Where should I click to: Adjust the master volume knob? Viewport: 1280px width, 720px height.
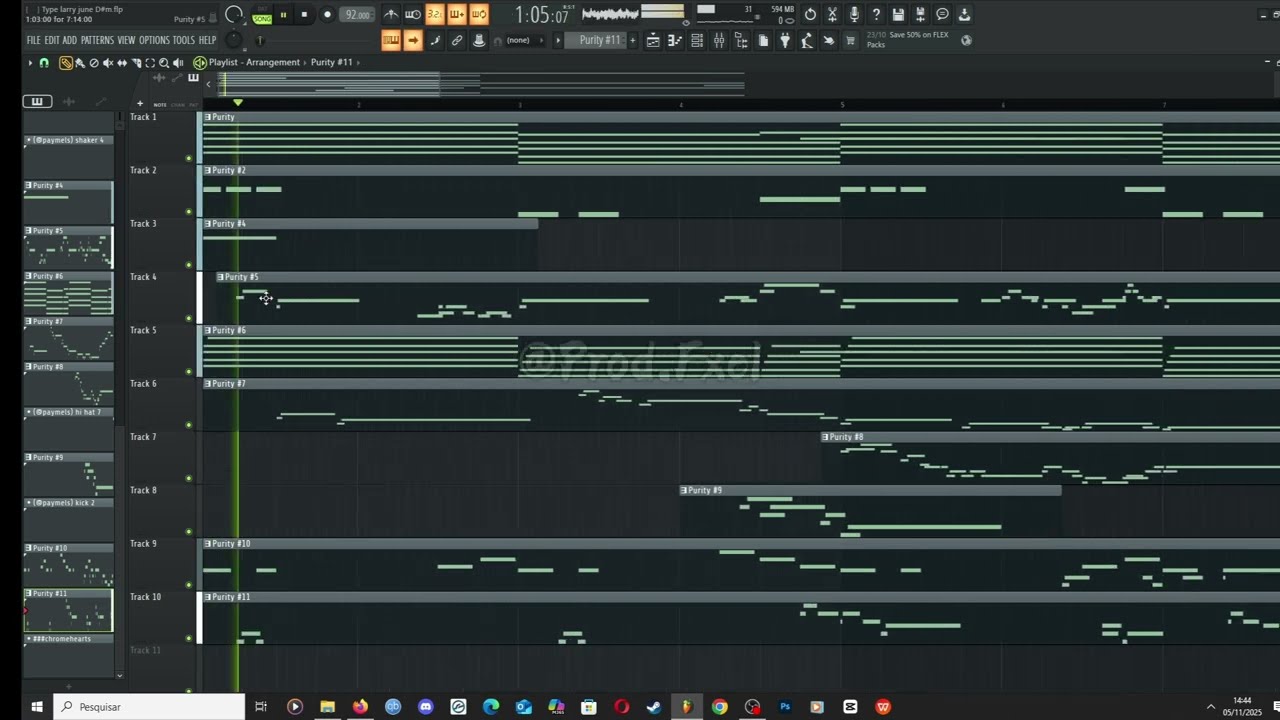click(x=233, y=15)
